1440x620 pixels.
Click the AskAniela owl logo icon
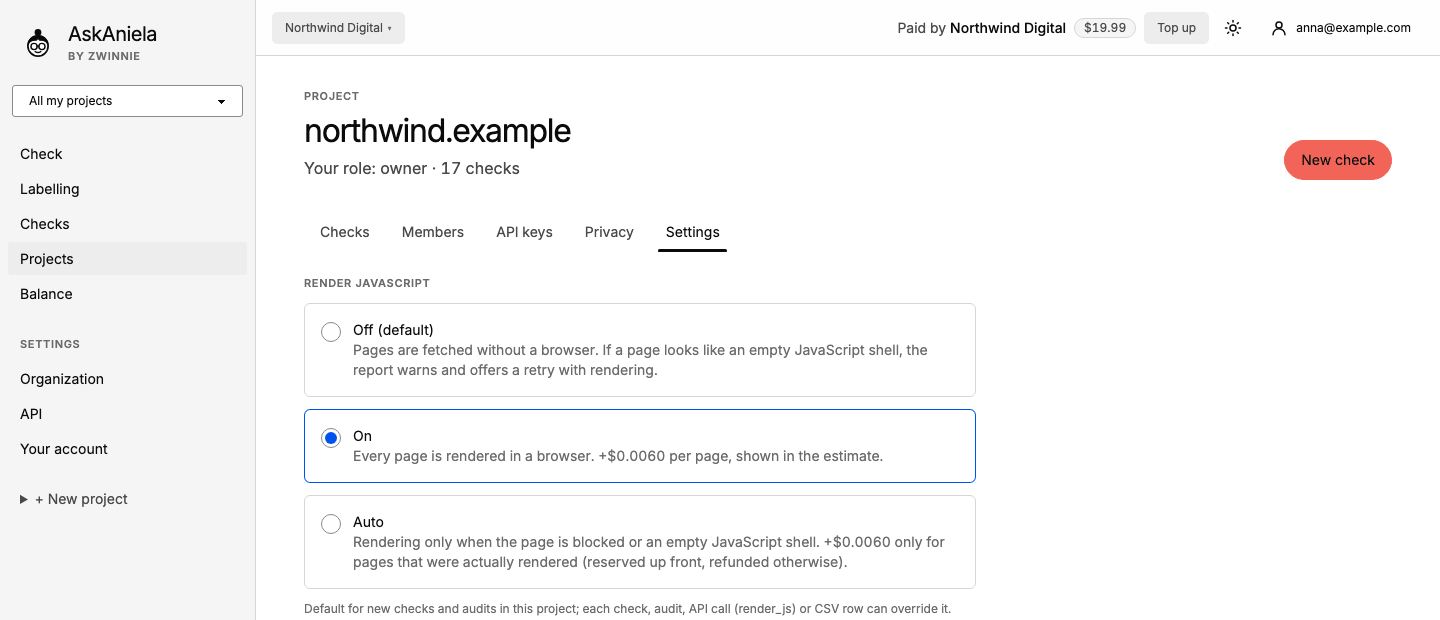38,43
